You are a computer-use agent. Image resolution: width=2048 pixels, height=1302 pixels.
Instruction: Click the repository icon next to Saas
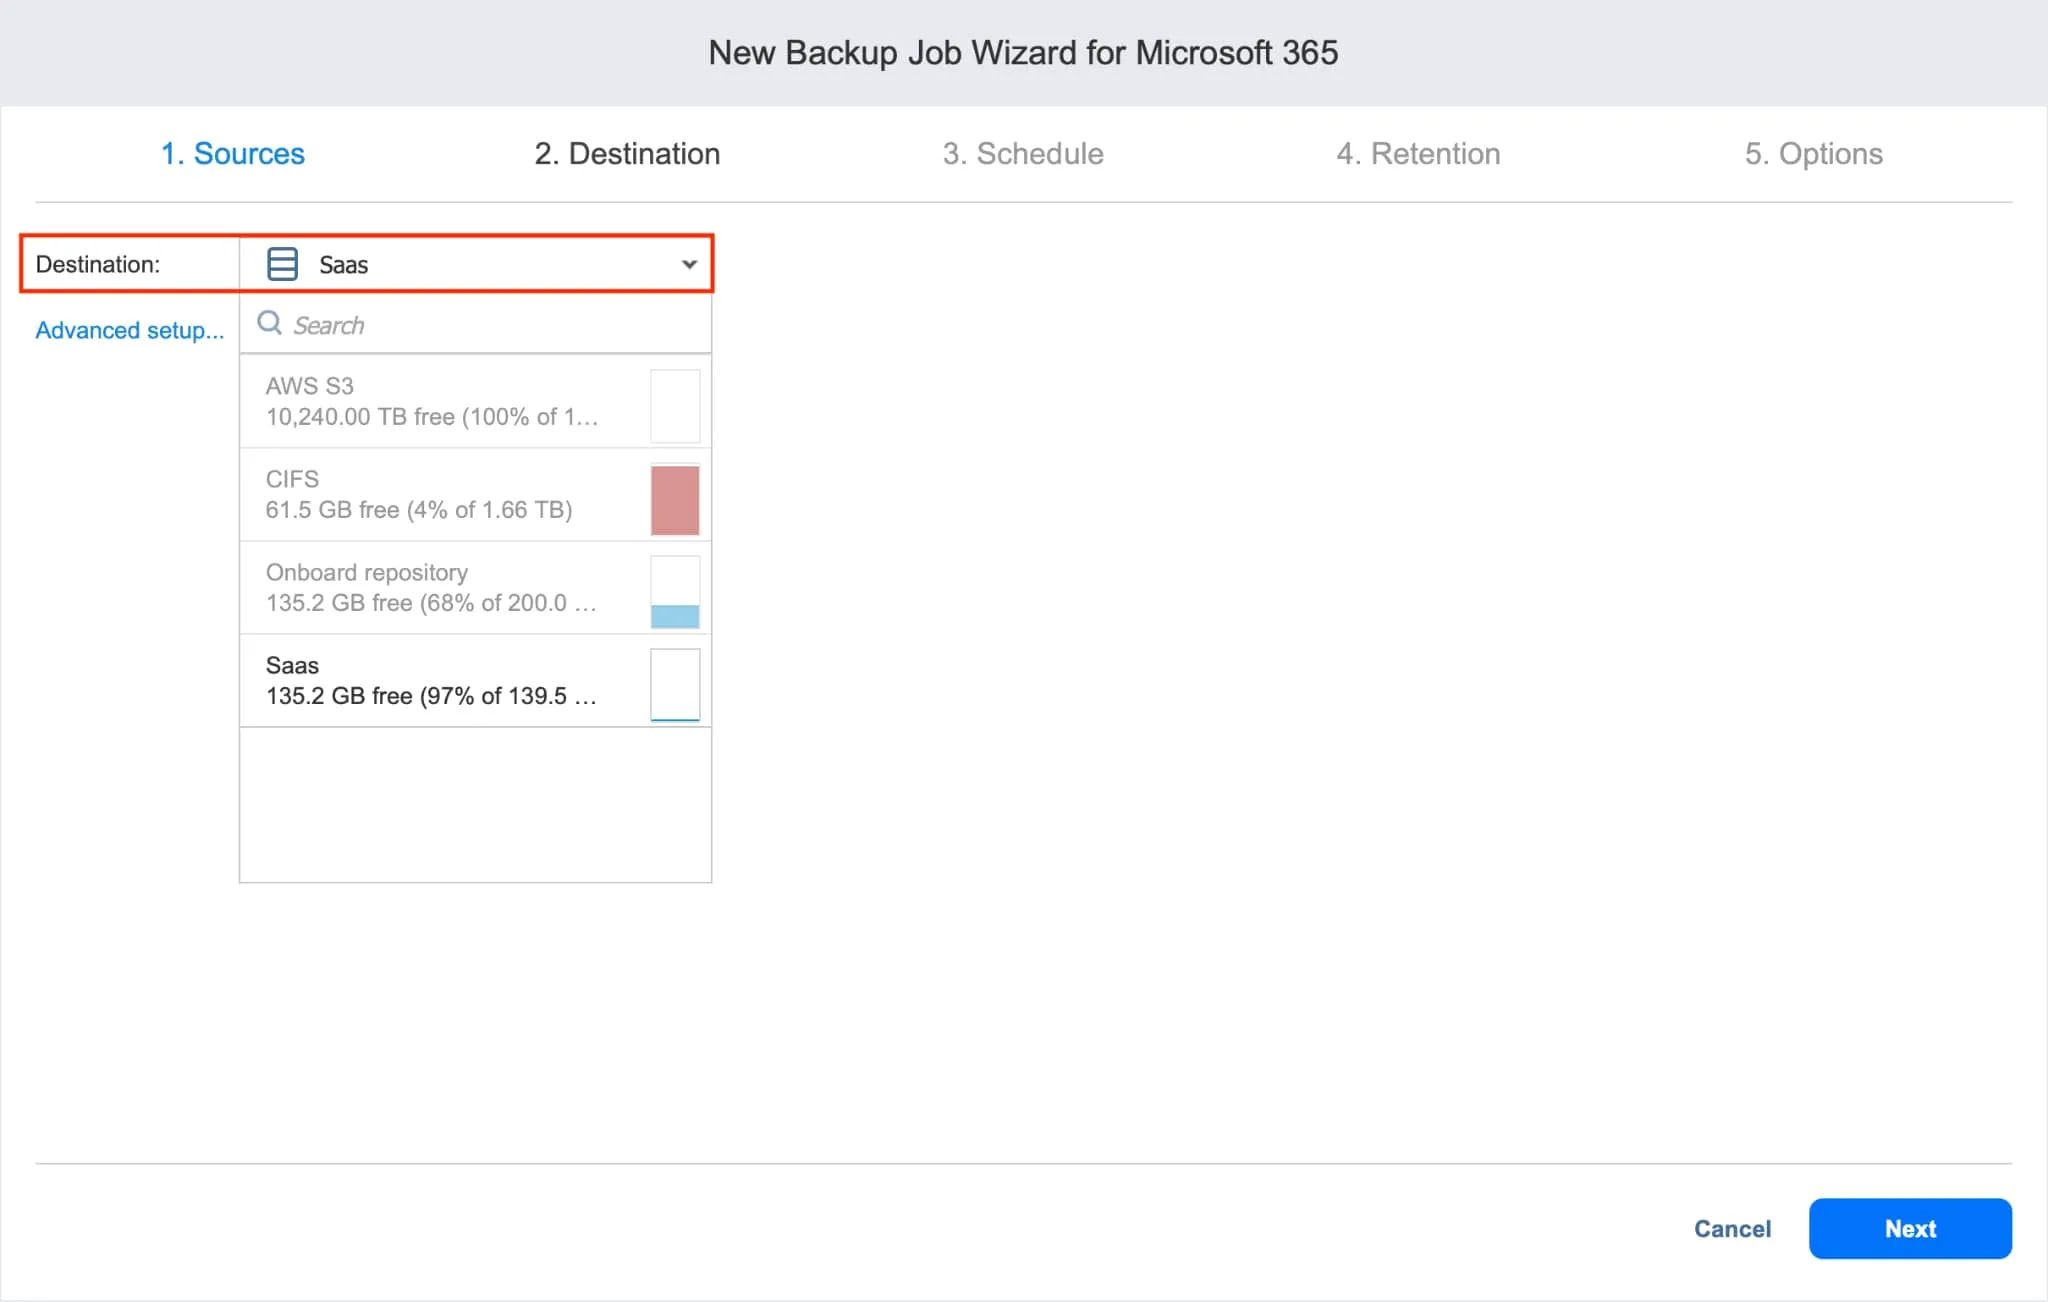click(x=282, y=264)
